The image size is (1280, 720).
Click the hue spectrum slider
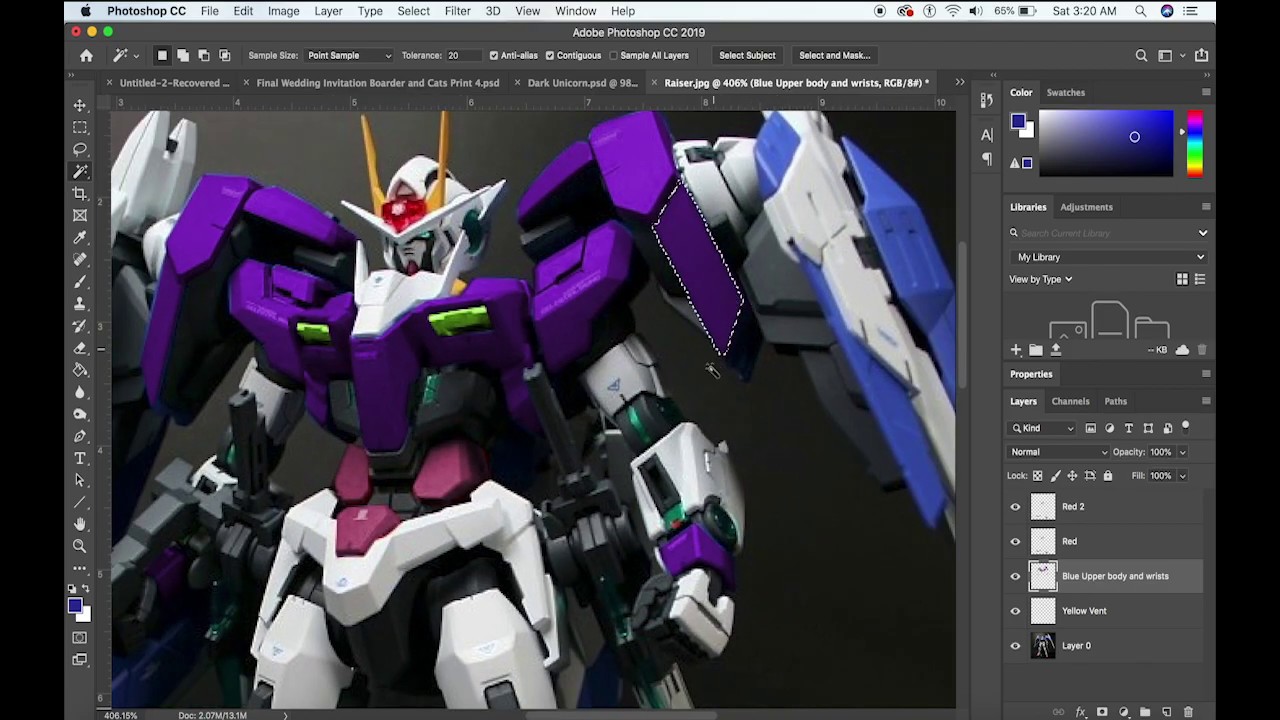click(x=1195, y=144)
